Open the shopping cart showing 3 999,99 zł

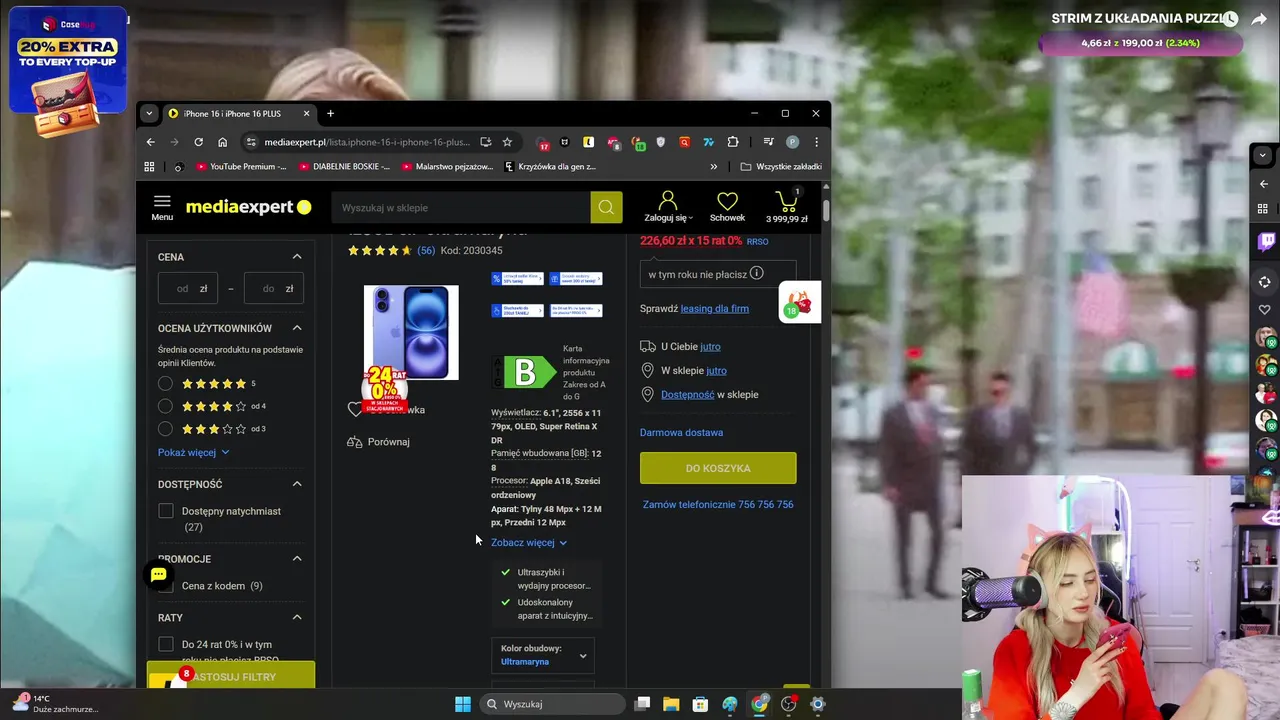click(786, 207)
